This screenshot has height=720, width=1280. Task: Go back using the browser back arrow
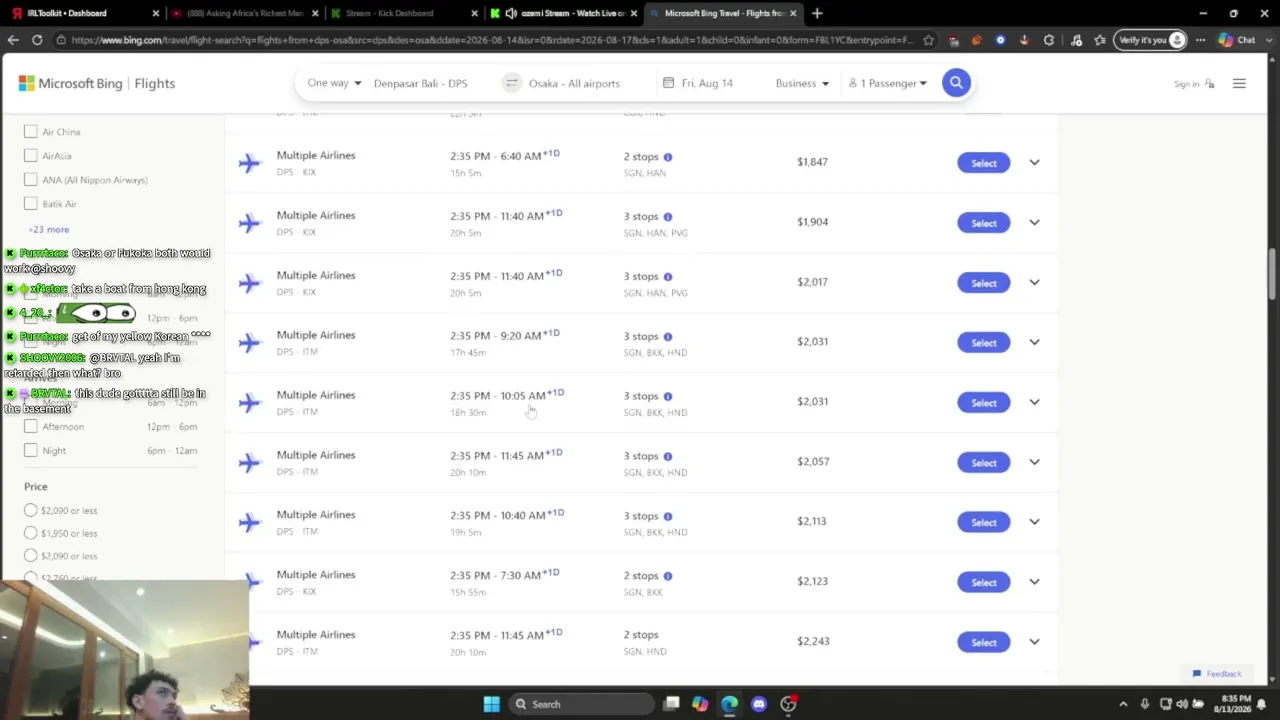[x=13, y=40]
